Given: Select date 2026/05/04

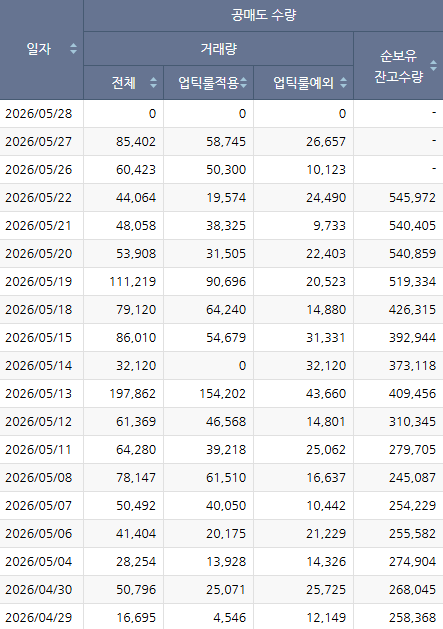Looking at the screenshot, I should [39, 562].
